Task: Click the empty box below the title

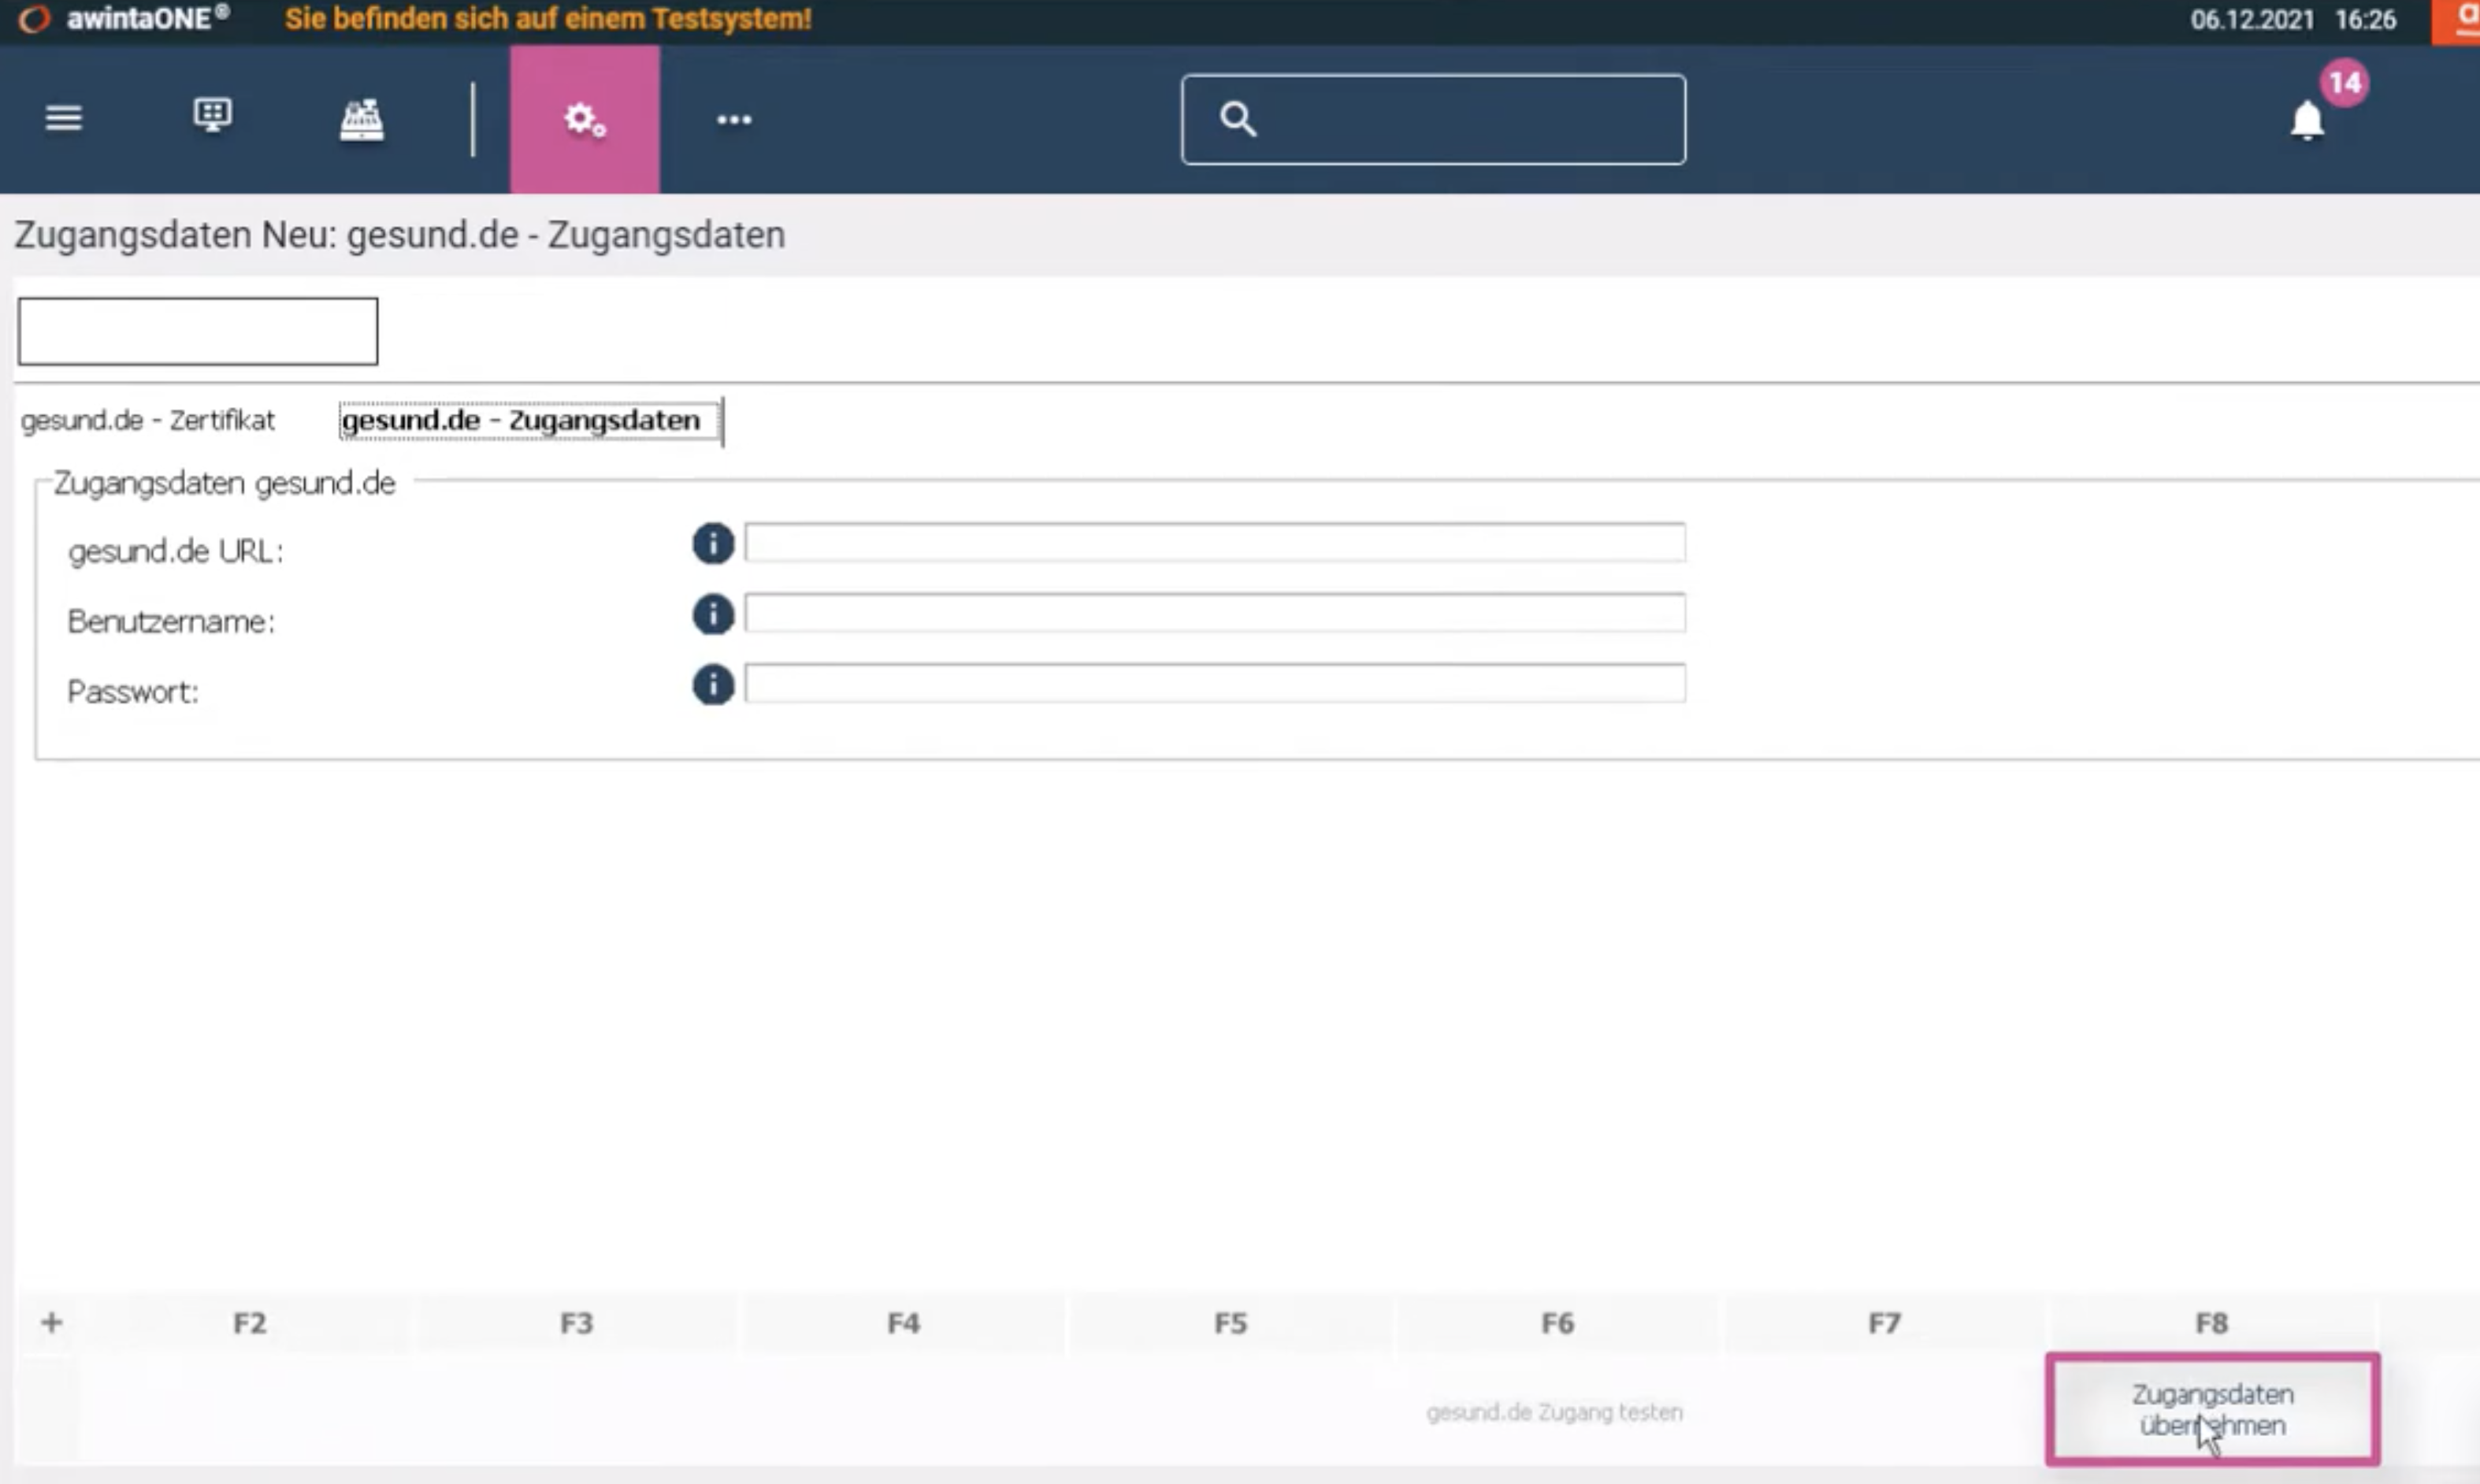Action: point(198,331)
